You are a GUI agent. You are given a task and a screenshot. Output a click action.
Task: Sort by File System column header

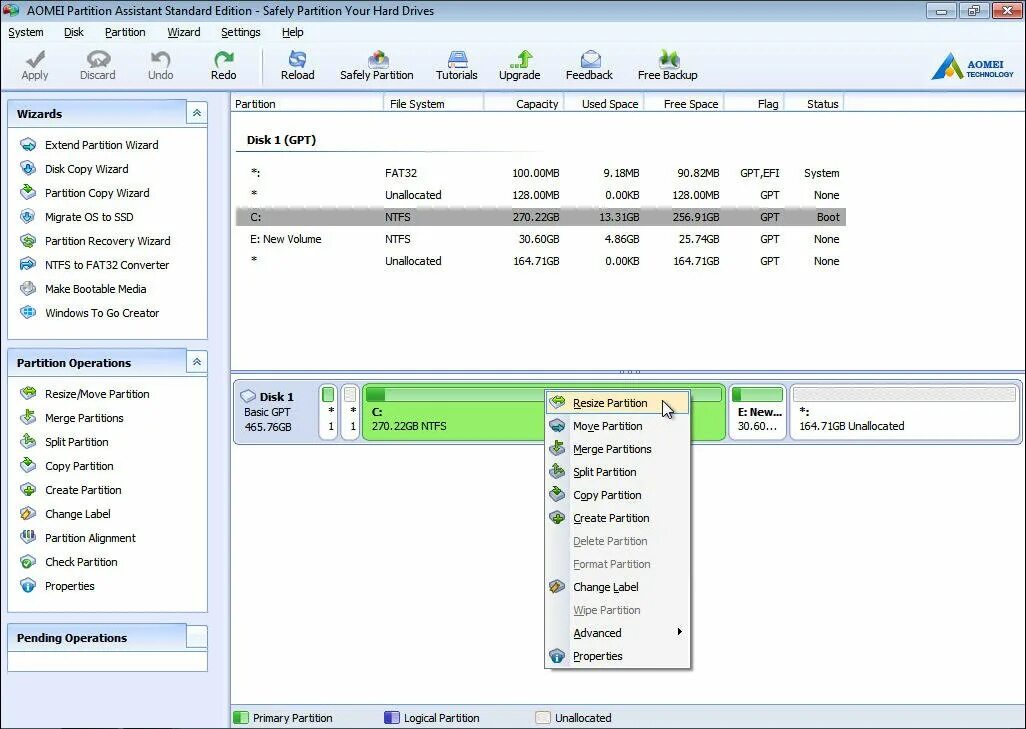[x=433, y=103]
